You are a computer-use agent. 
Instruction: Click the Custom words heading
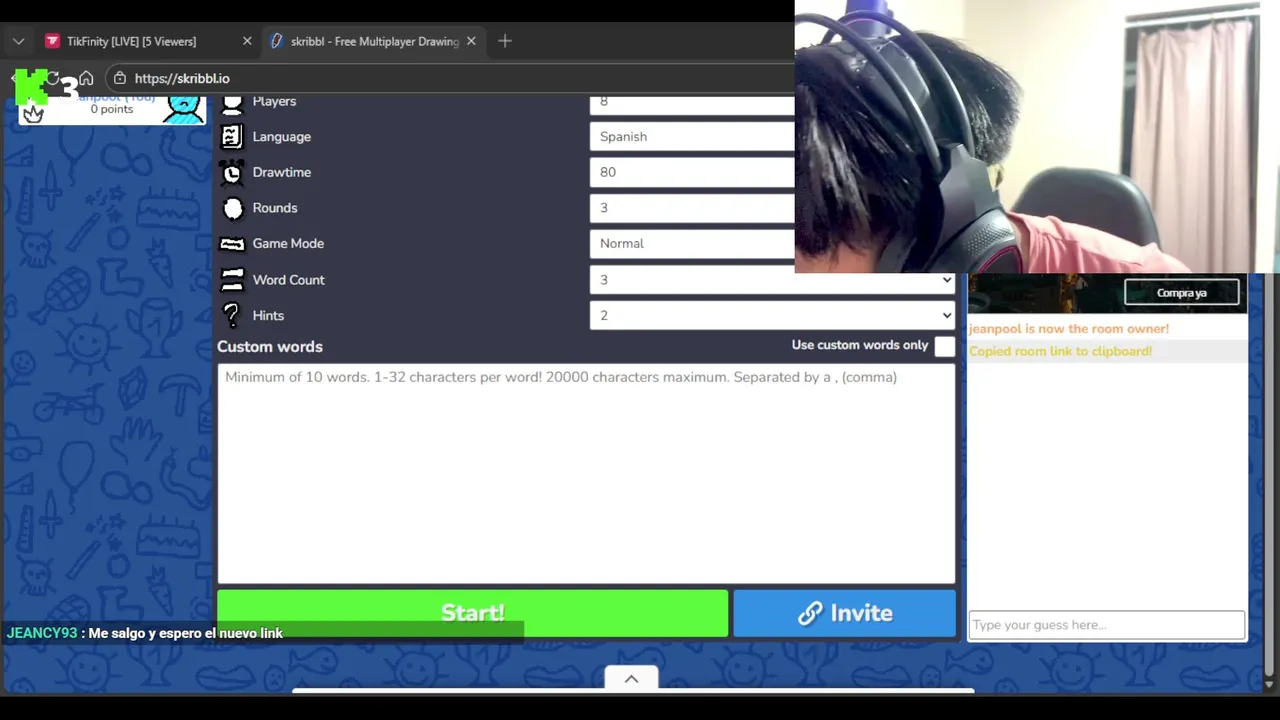(x=270, y=346)
